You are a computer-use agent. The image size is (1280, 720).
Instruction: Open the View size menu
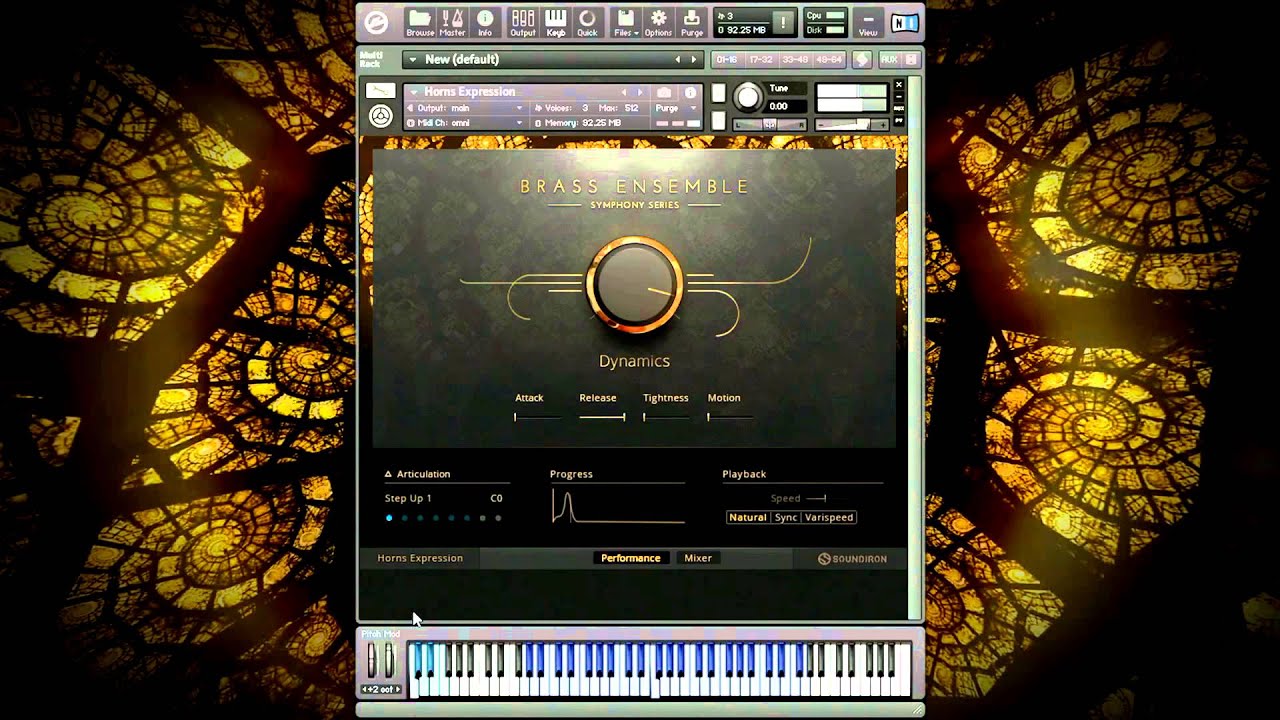click(x=868, y=22)
